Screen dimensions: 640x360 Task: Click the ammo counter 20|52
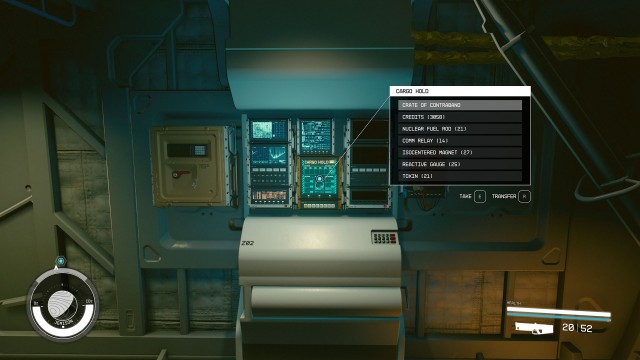point(577,328)
